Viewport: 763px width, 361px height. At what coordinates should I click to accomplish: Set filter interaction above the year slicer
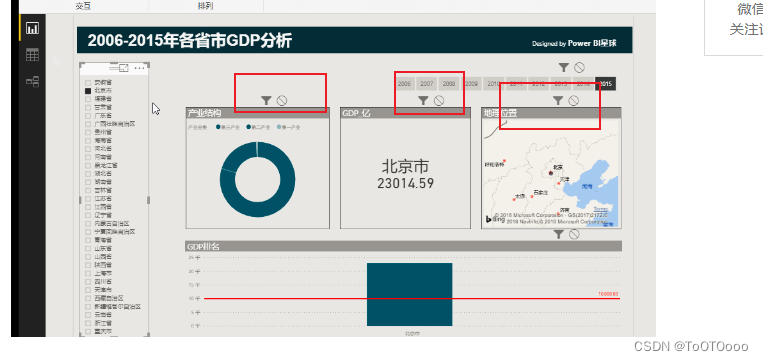coord(563,68)
